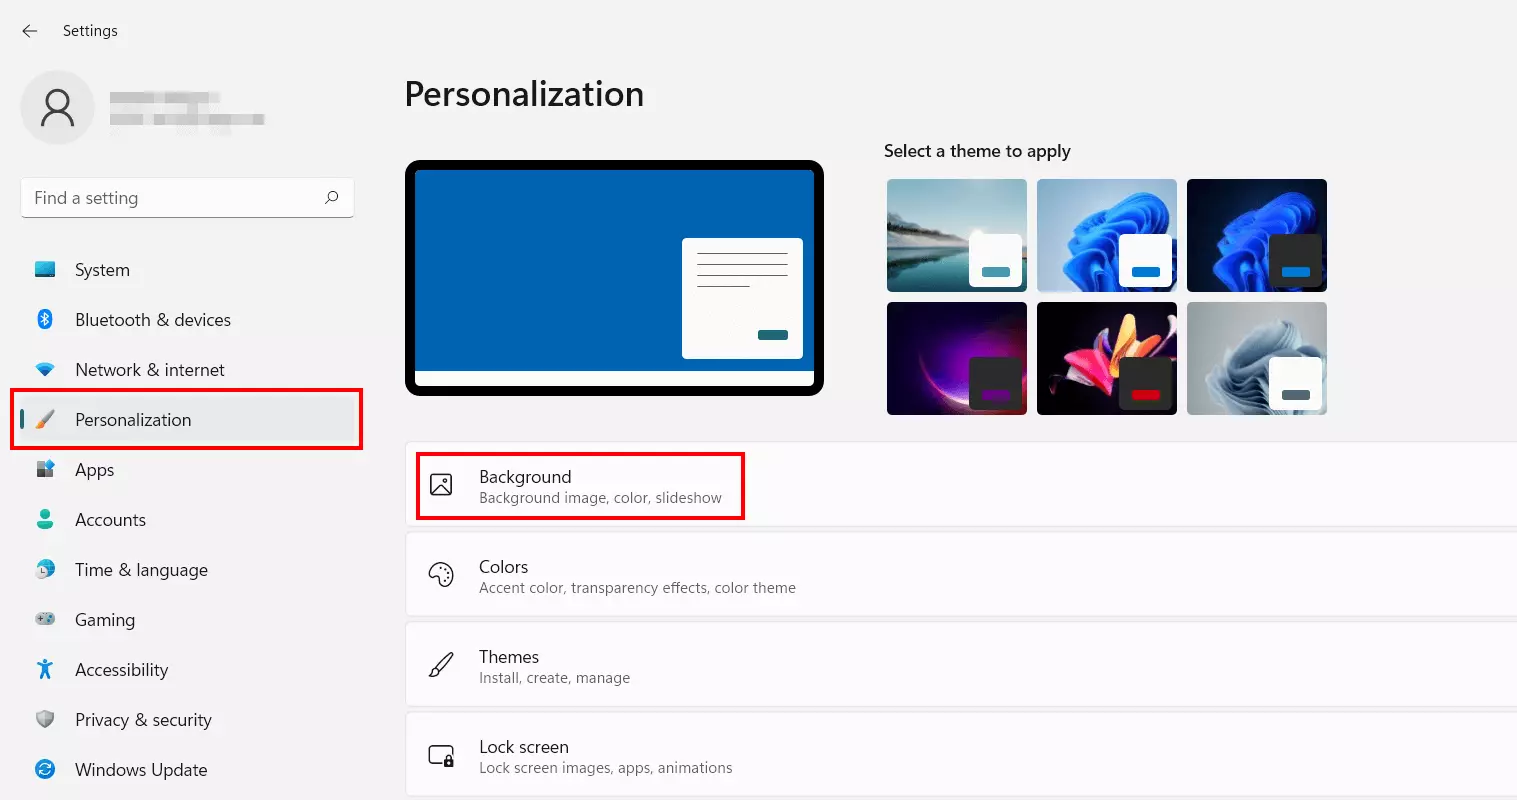The height and width of the screenshot is (800, 1517).
Task: Open Background image, color, slideshow settings
Action: click(961, 485)
